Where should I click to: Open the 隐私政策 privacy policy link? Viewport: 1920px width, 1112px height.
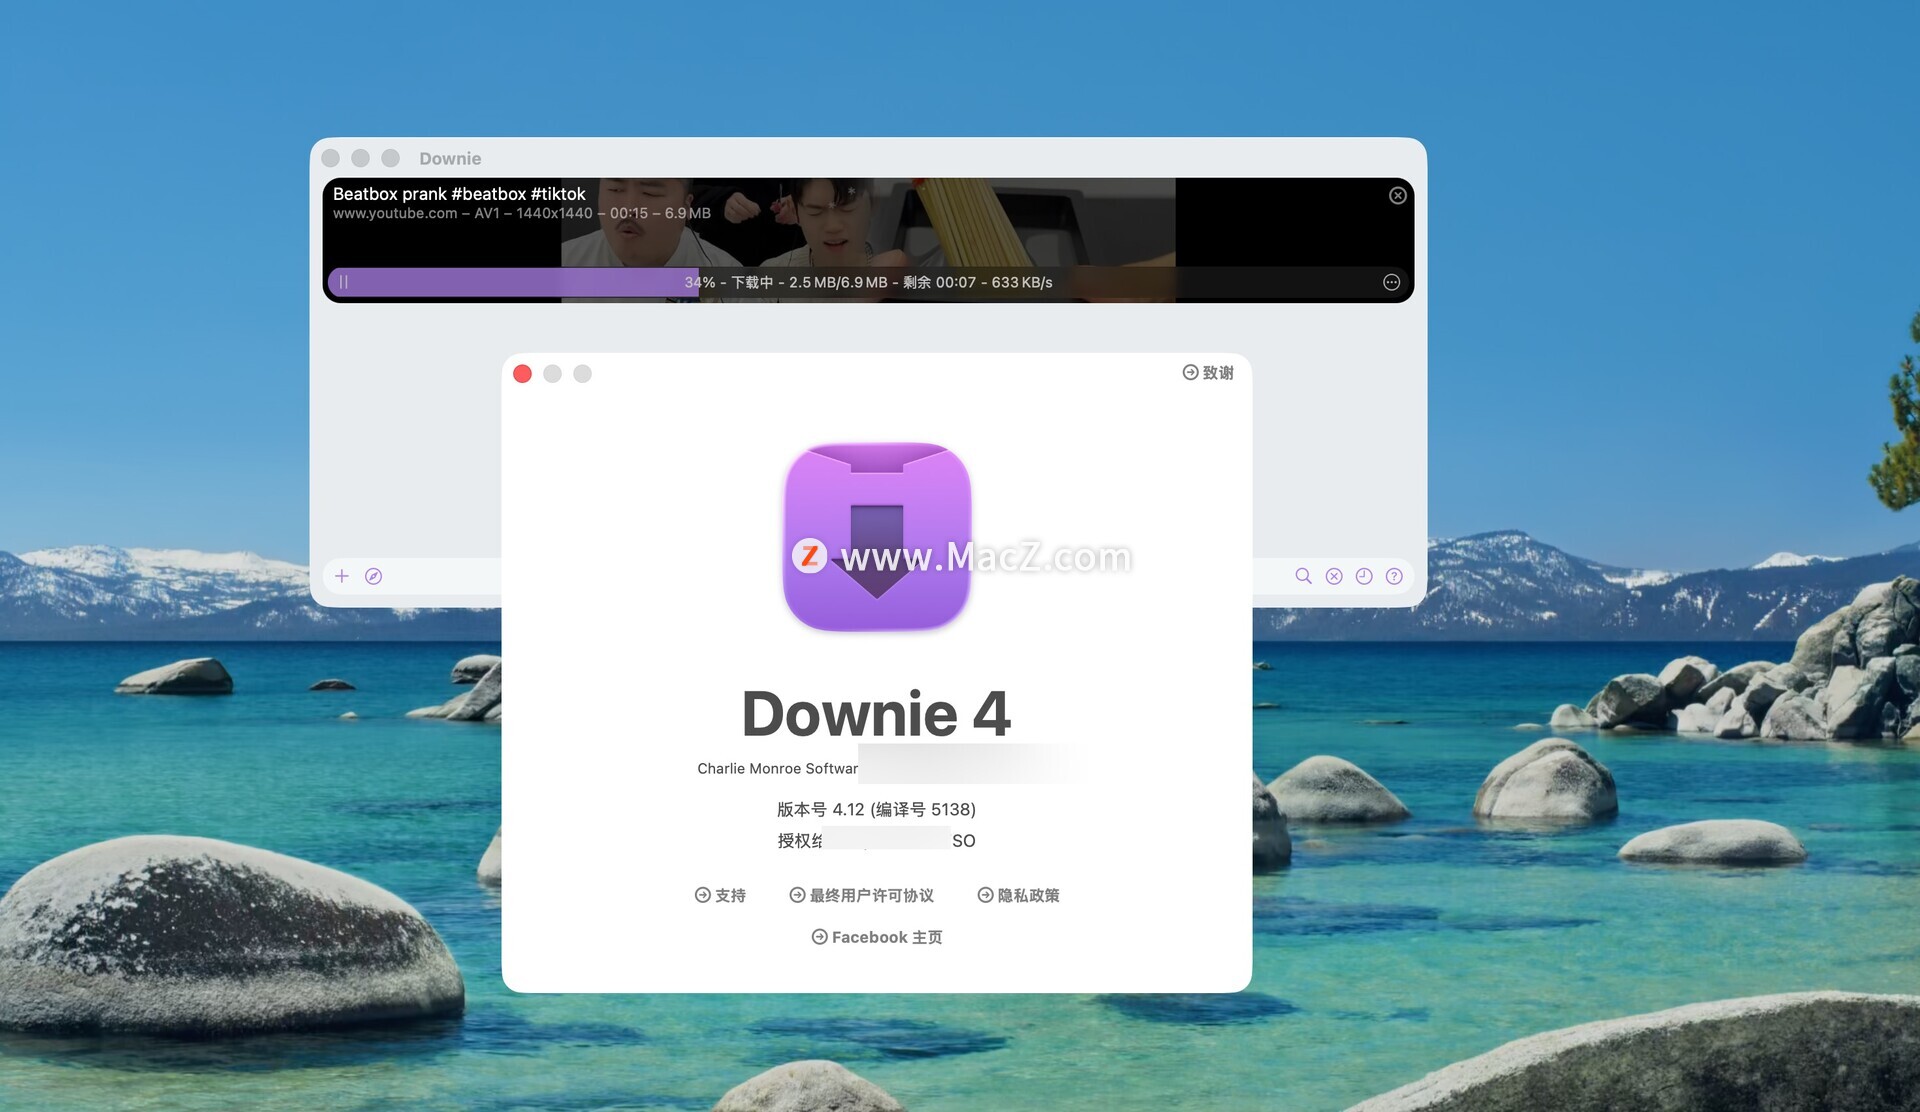pyautogui.click(x=1018, y=896)
